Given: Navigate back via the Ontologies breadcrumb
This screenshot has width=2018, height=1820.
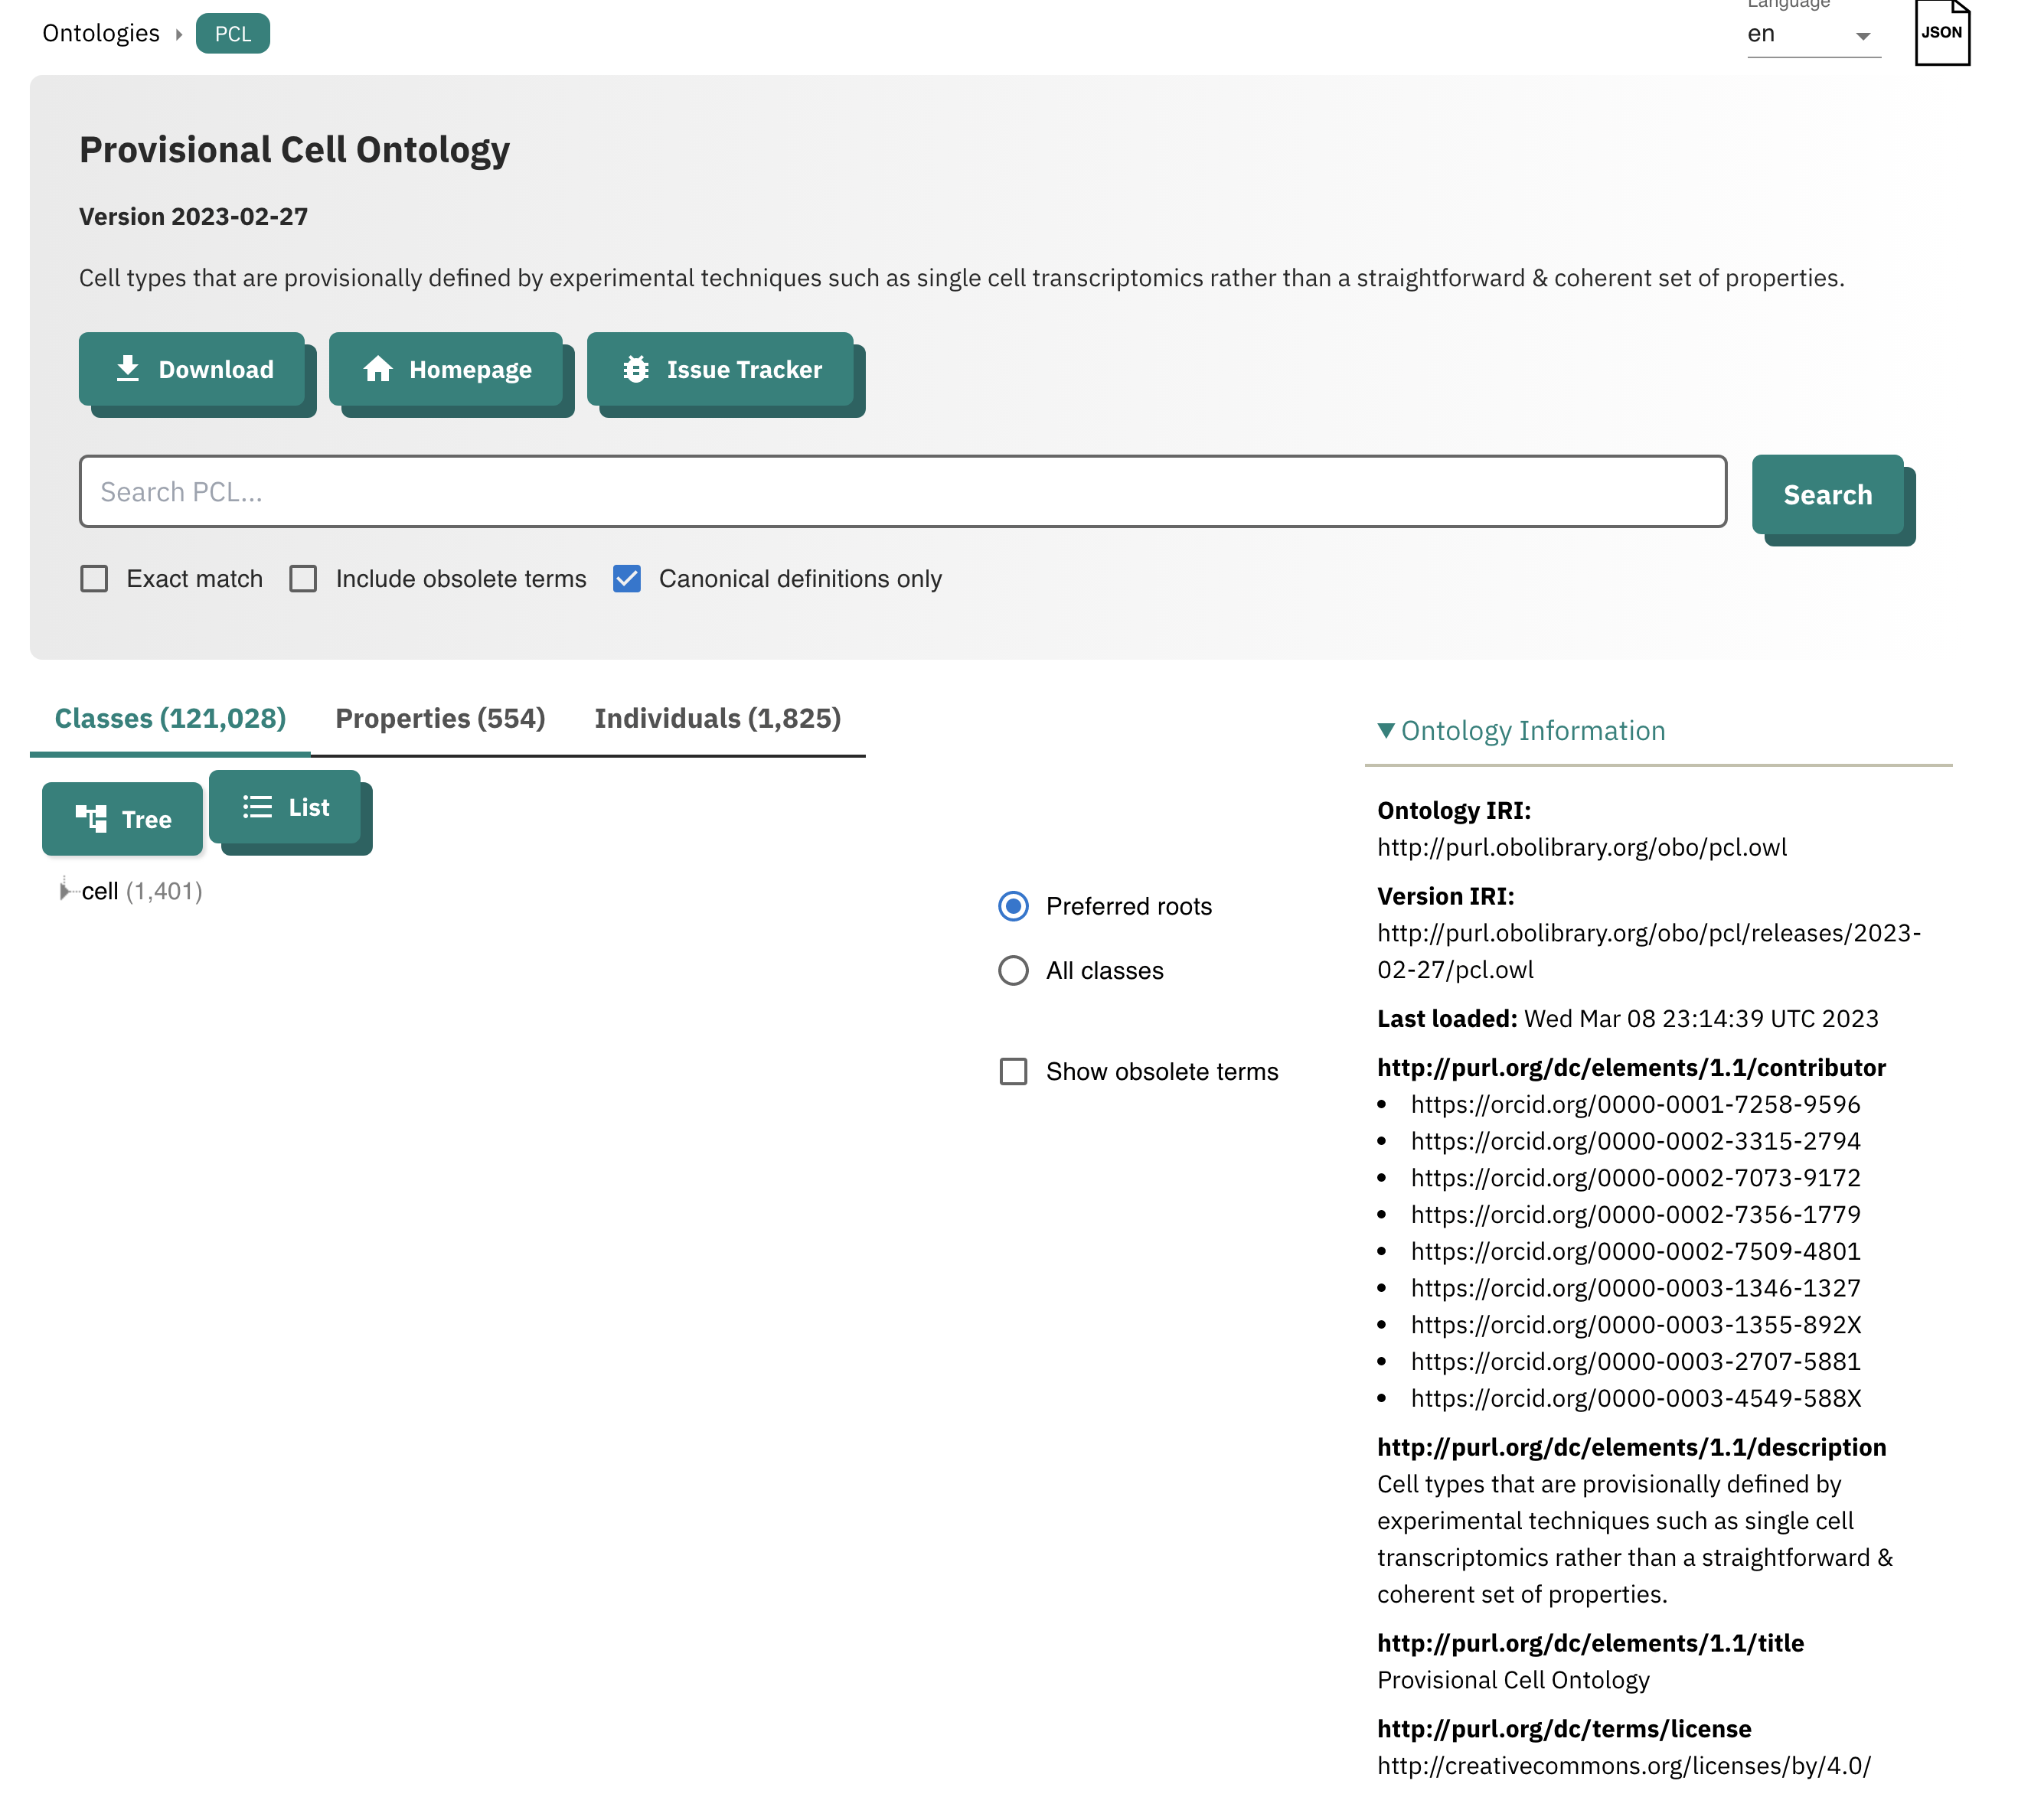Looking at the screenshot, I should point(100,32).
